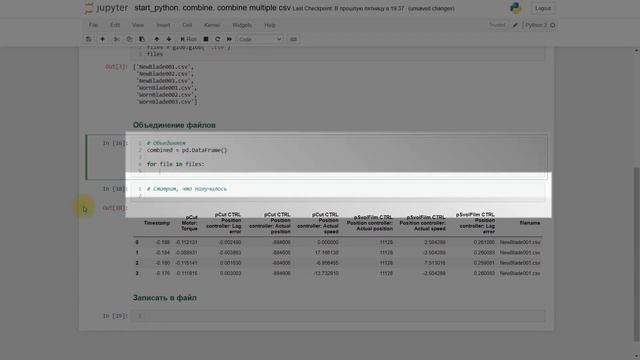Open the Cell menu
Image resolution: width=640 pixels, height=360 pixels.
pyautogui.click(x=187, y=25)
